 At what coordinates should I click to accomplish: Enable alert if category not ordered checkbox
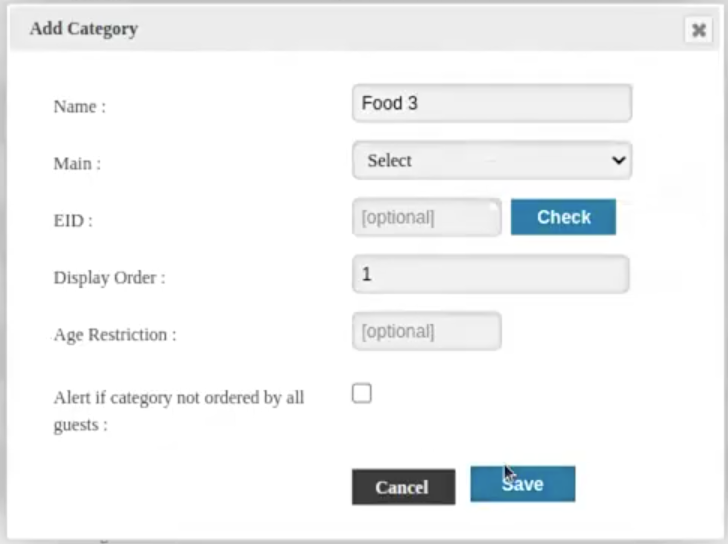[x=362, y=394]
